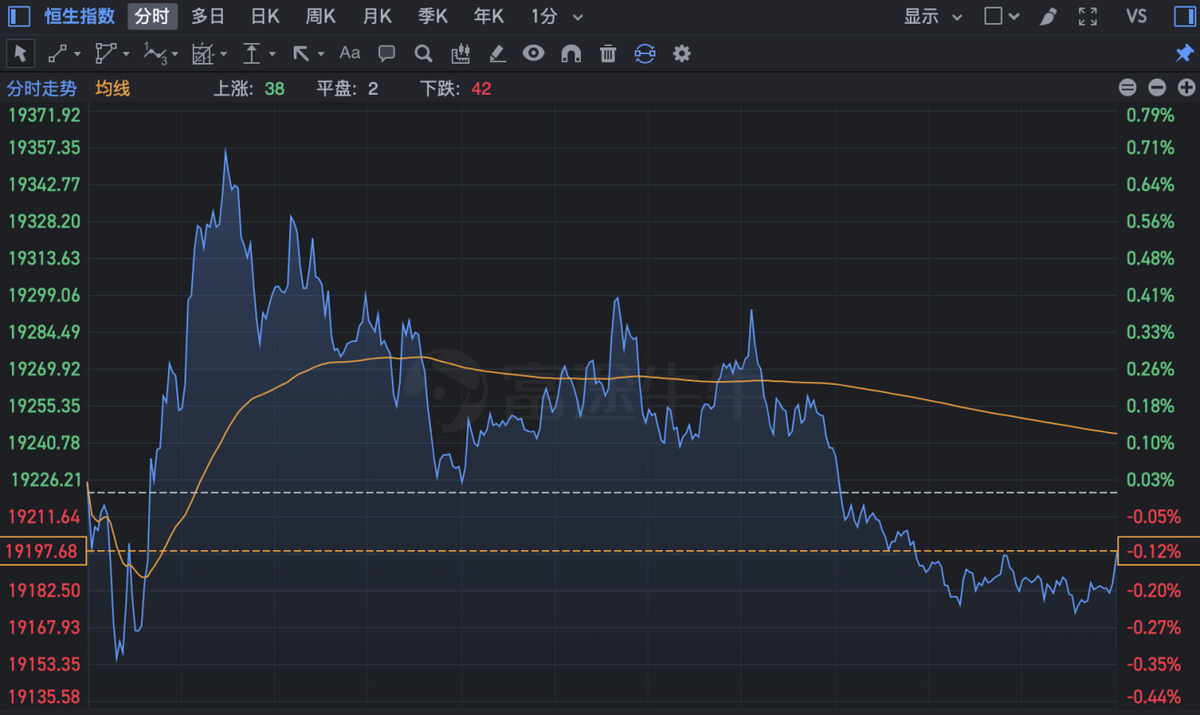Open the magnifier search tool

pyautogui.click(x=423, y=53)
